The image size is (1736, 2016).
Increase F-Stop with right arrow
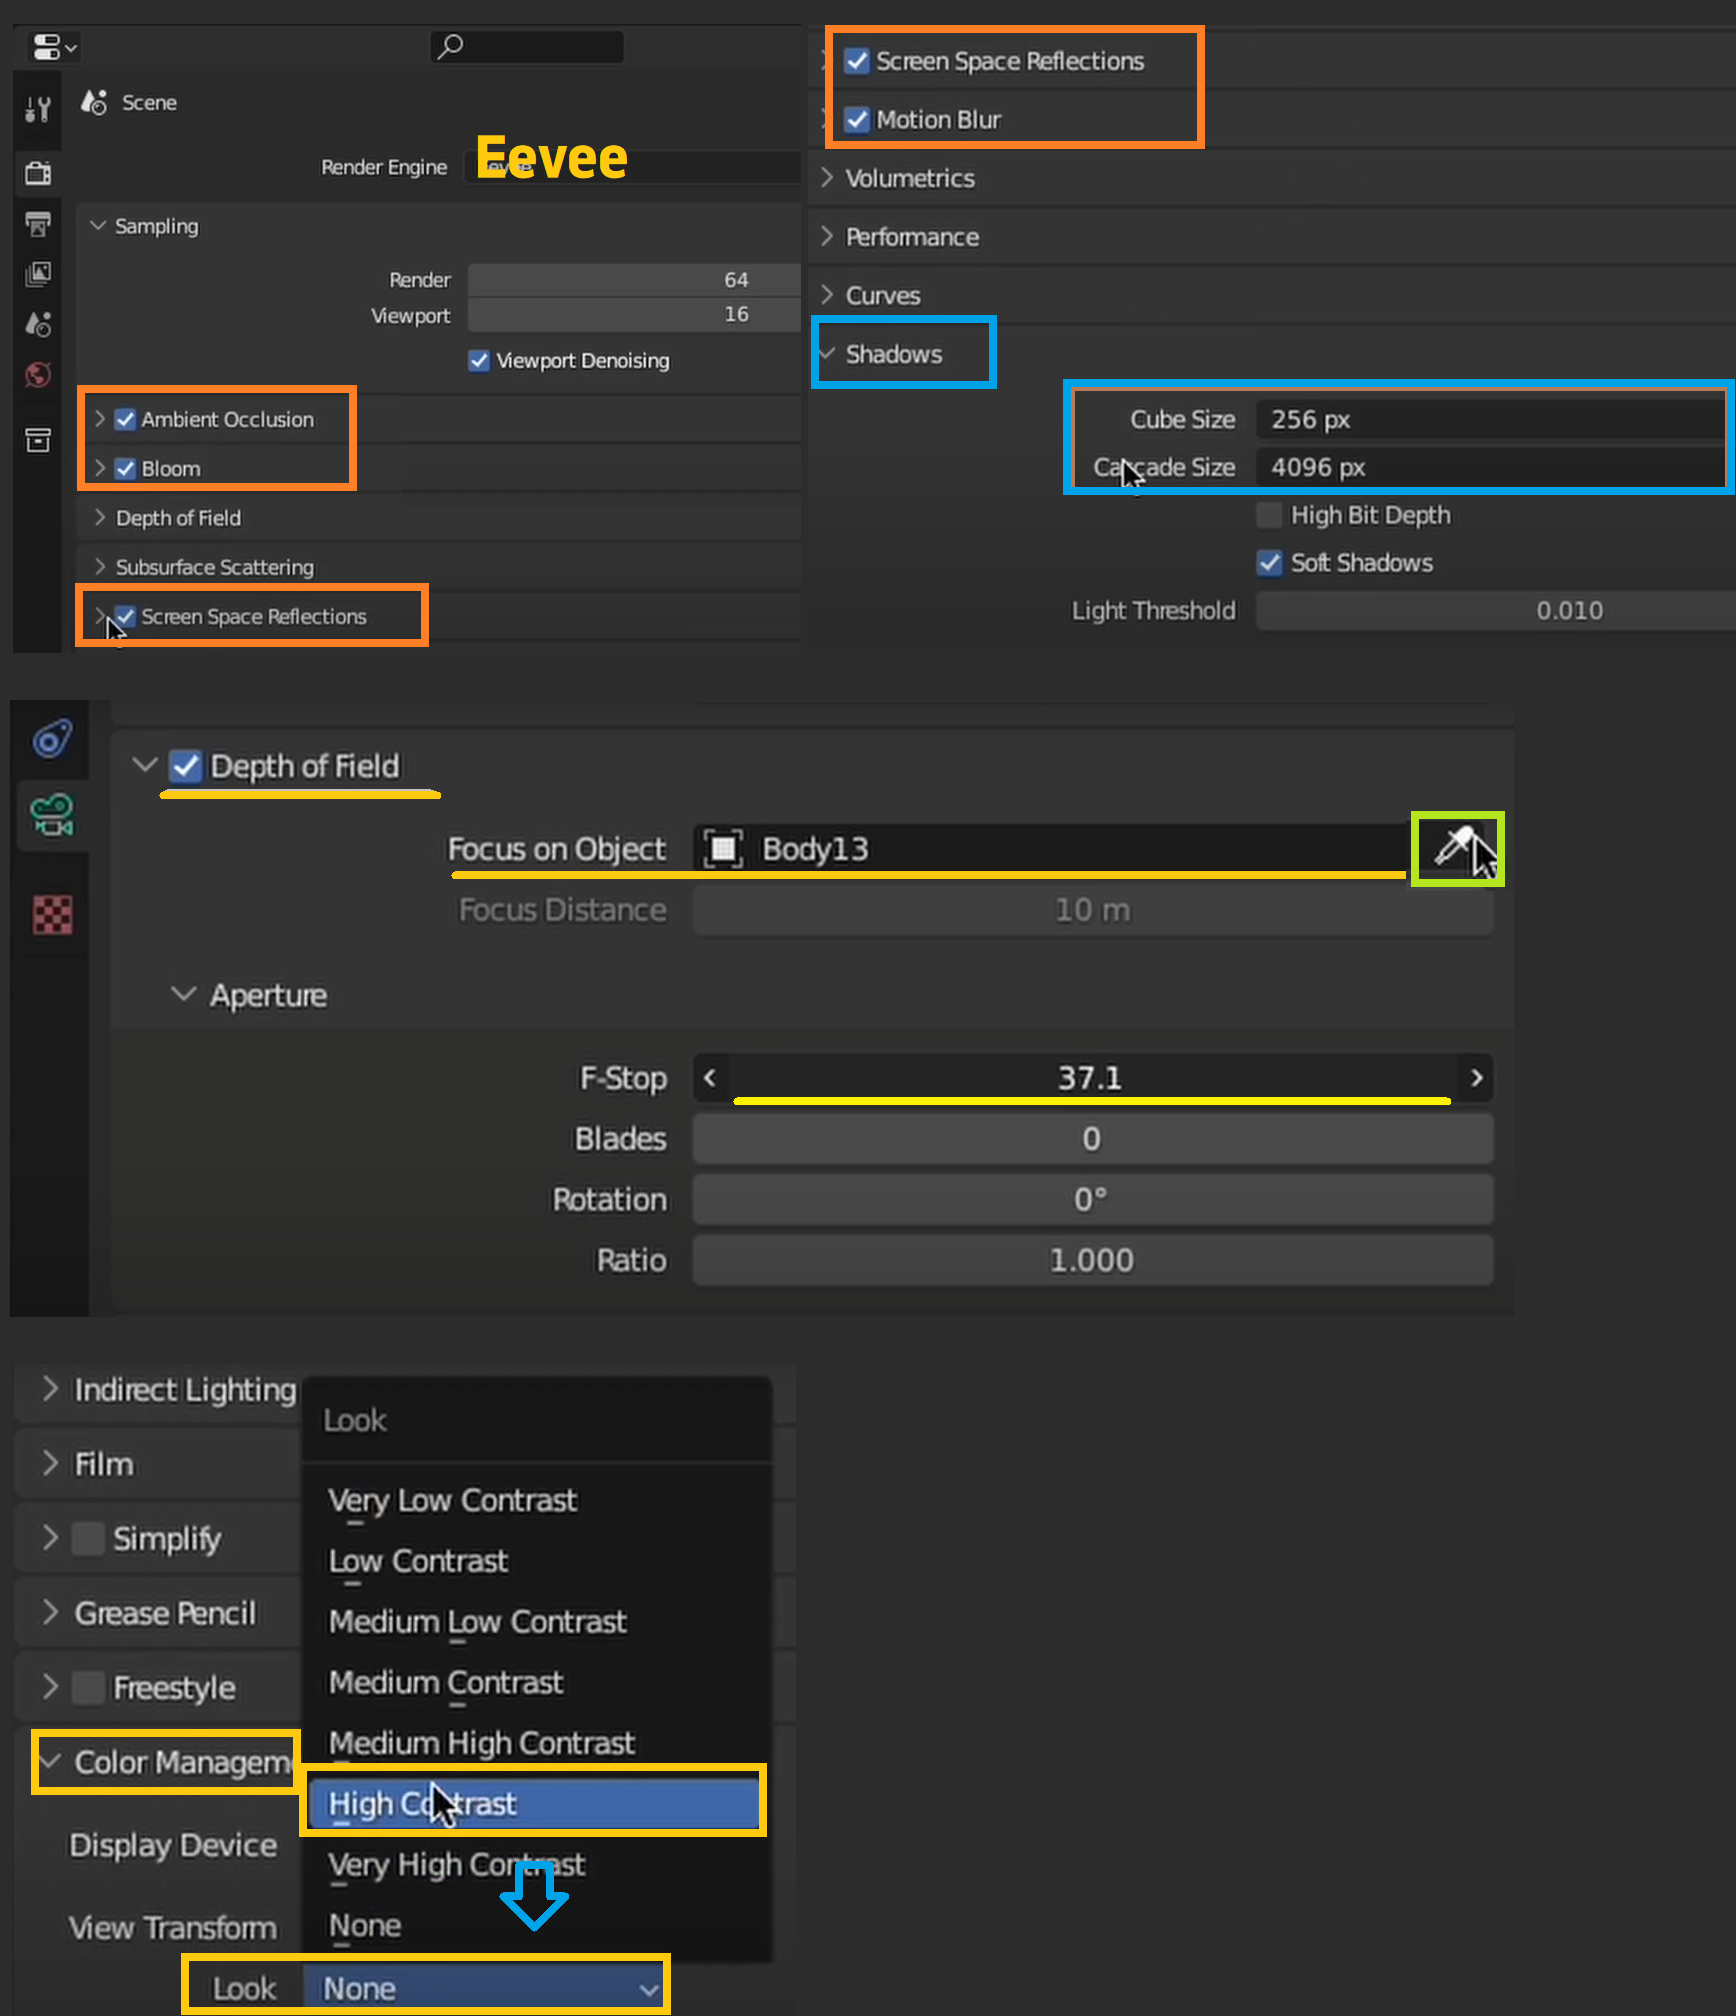1476,1078
